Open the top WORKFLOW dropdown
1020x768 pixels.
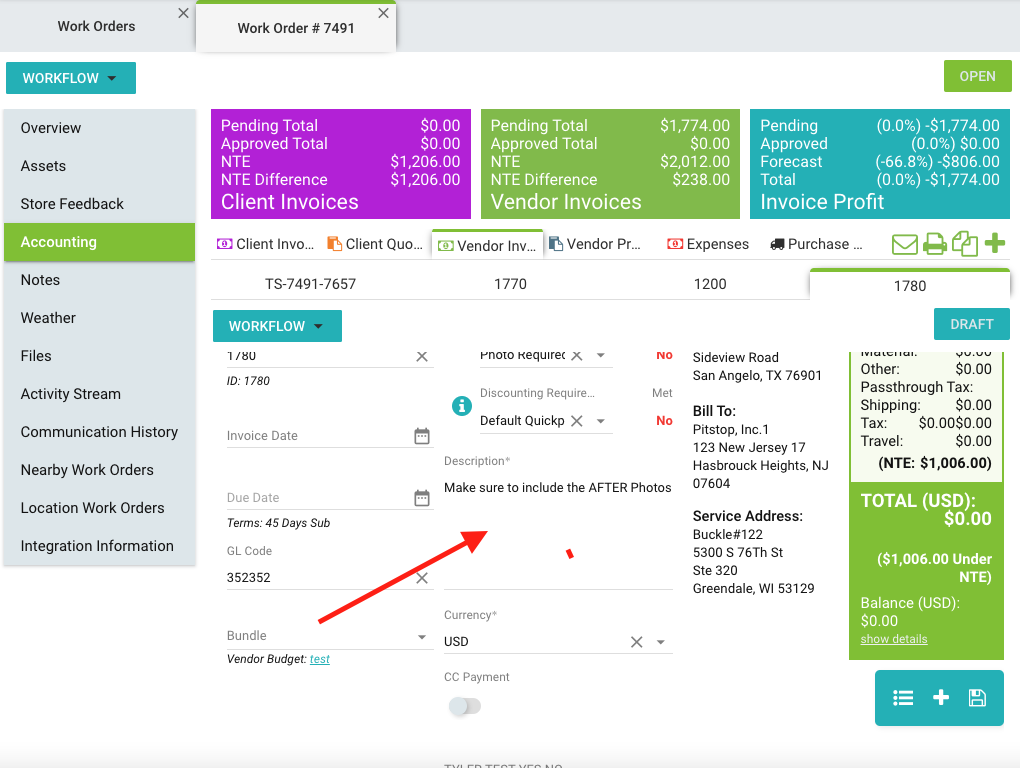(71, 78)
